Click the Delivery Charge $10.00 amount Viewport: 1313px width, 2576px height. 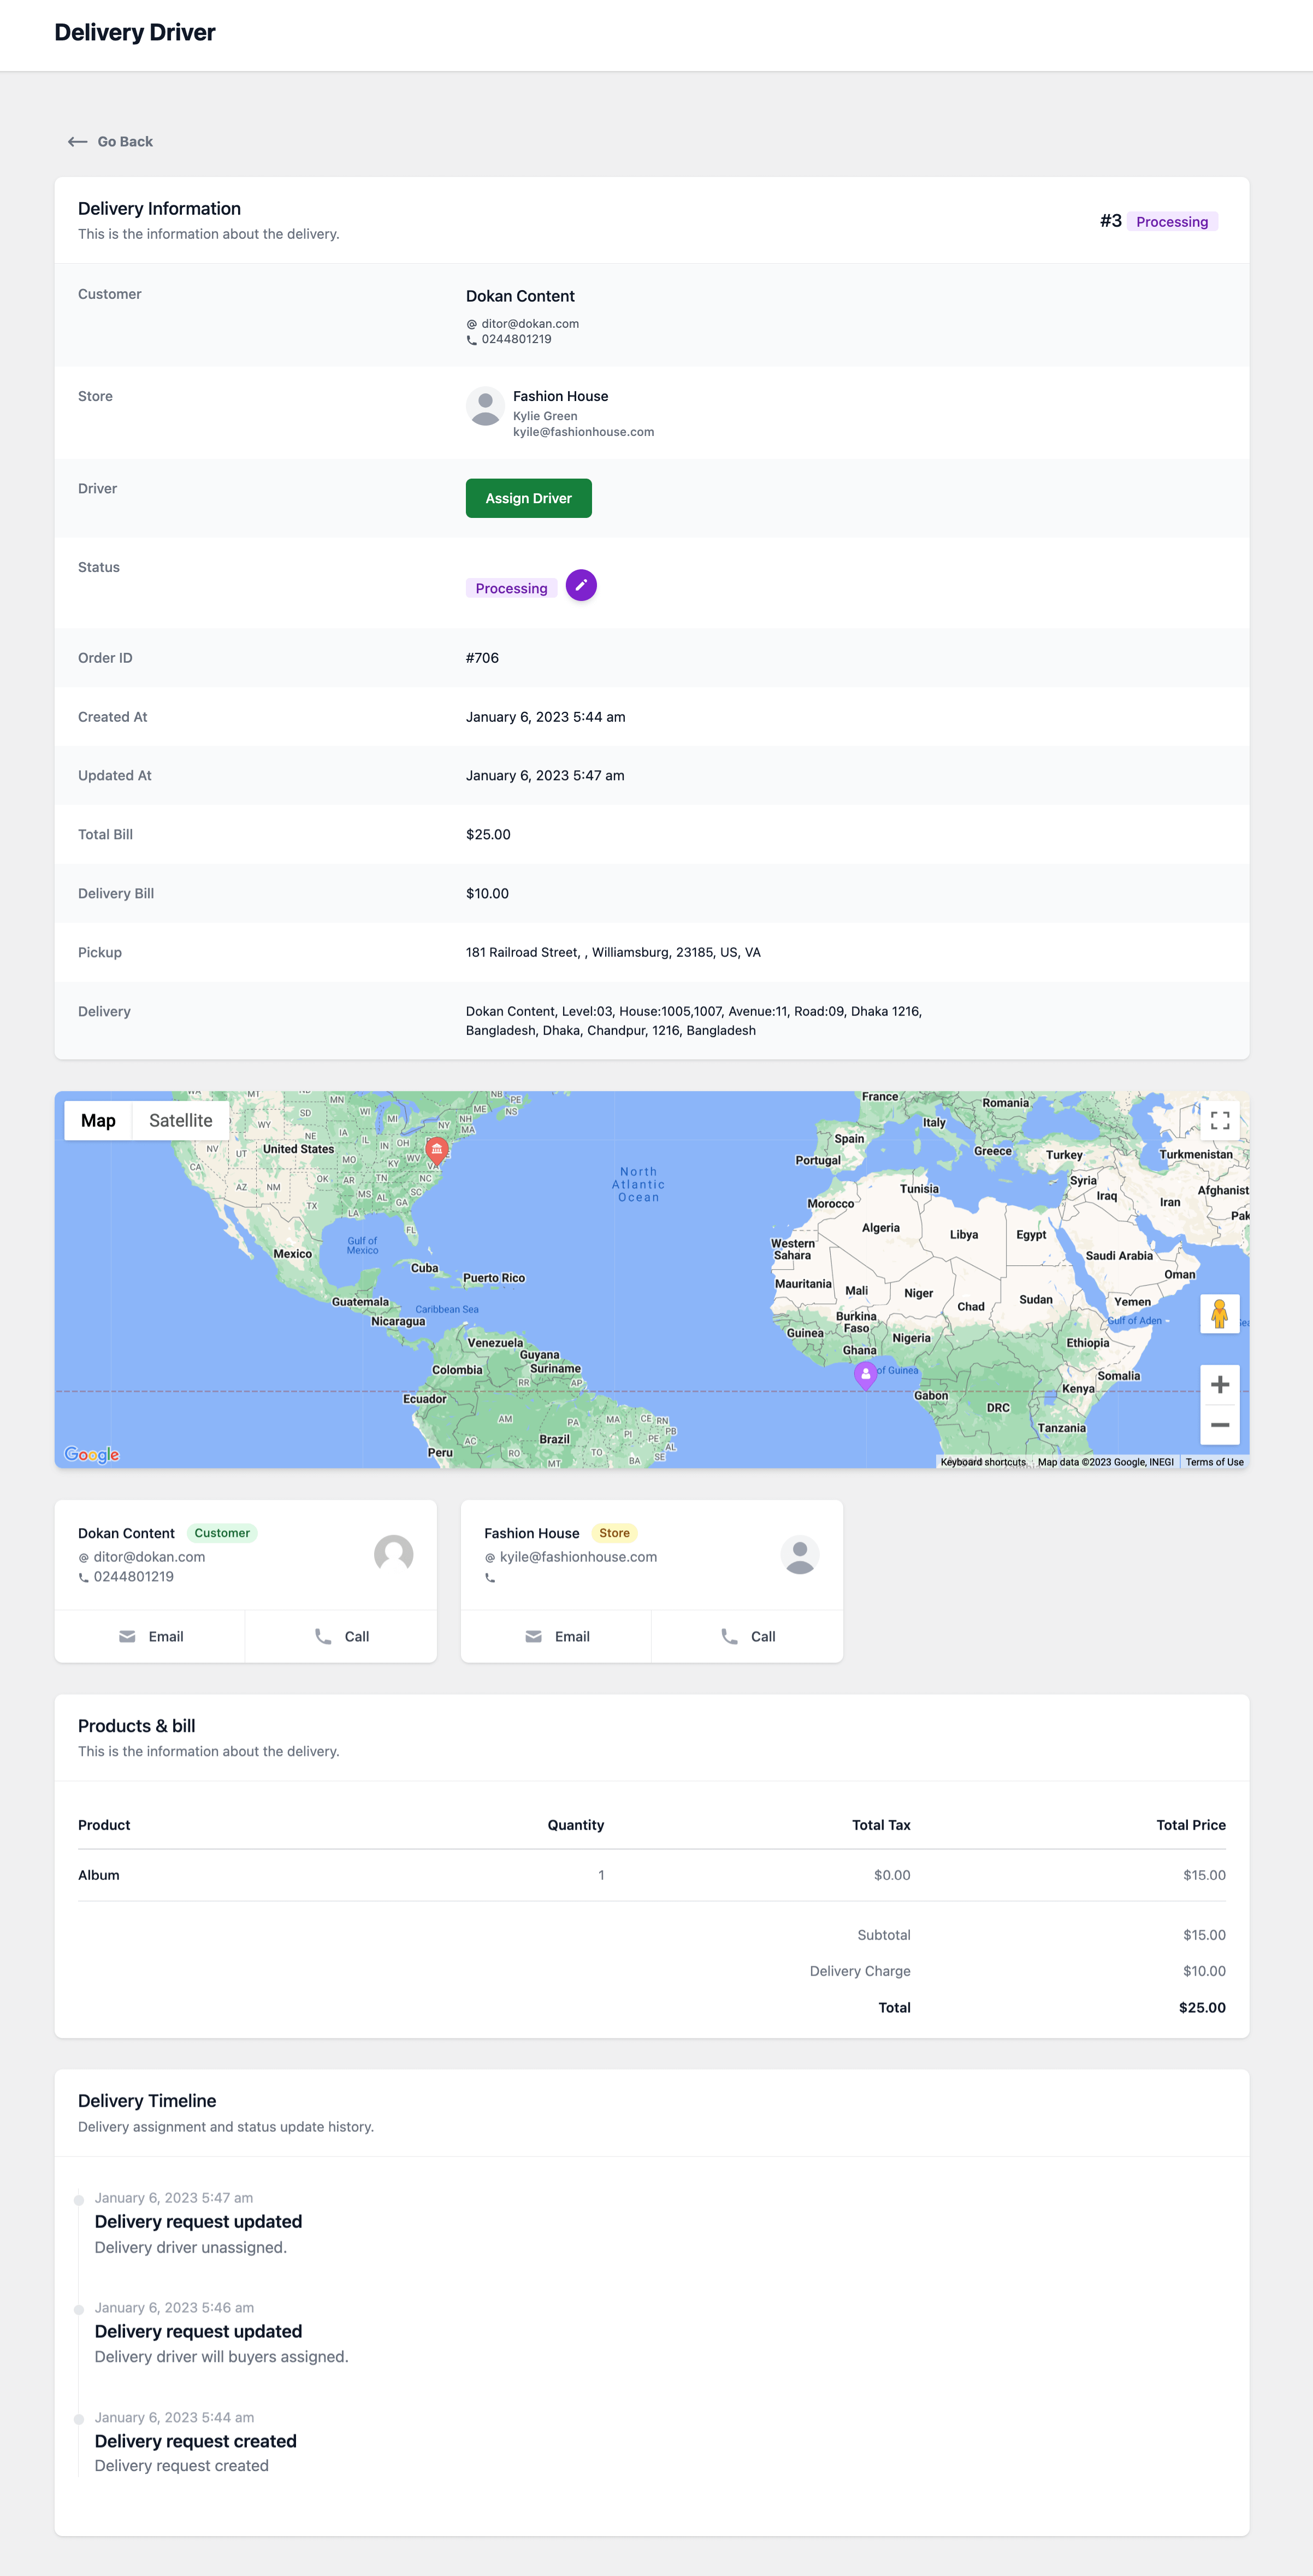(1204, 1971)
